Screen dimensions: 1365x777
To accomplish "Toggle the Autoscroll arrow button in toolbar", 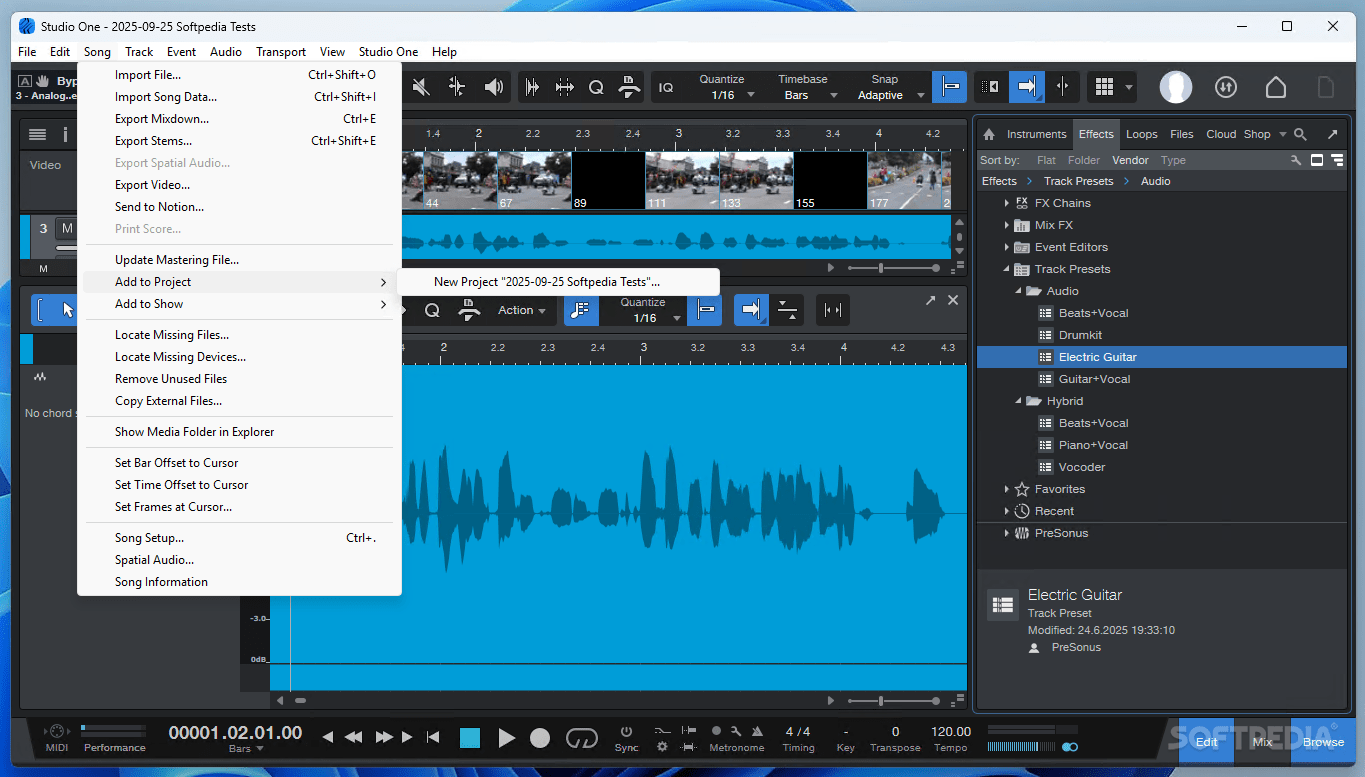I will (1027, 87).
